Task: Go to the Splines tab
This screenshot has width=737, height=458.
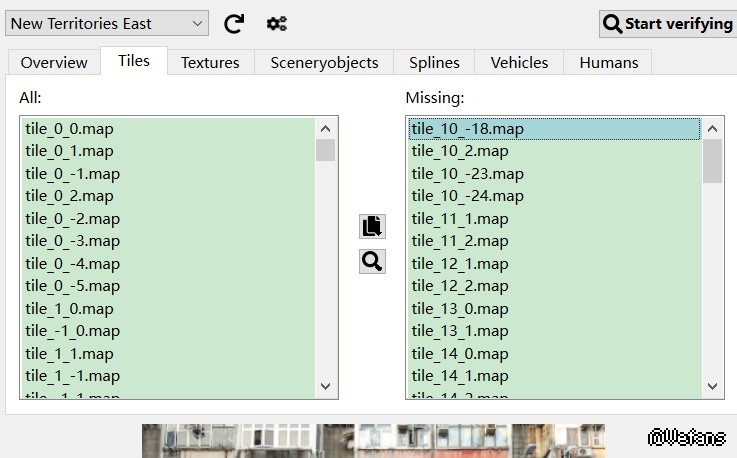Action: pos(434,62)
